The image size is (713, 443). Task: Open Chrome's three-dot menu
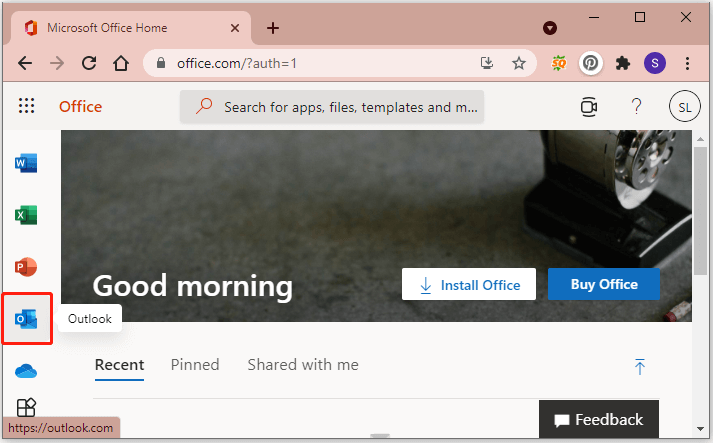tap(688, 63)
